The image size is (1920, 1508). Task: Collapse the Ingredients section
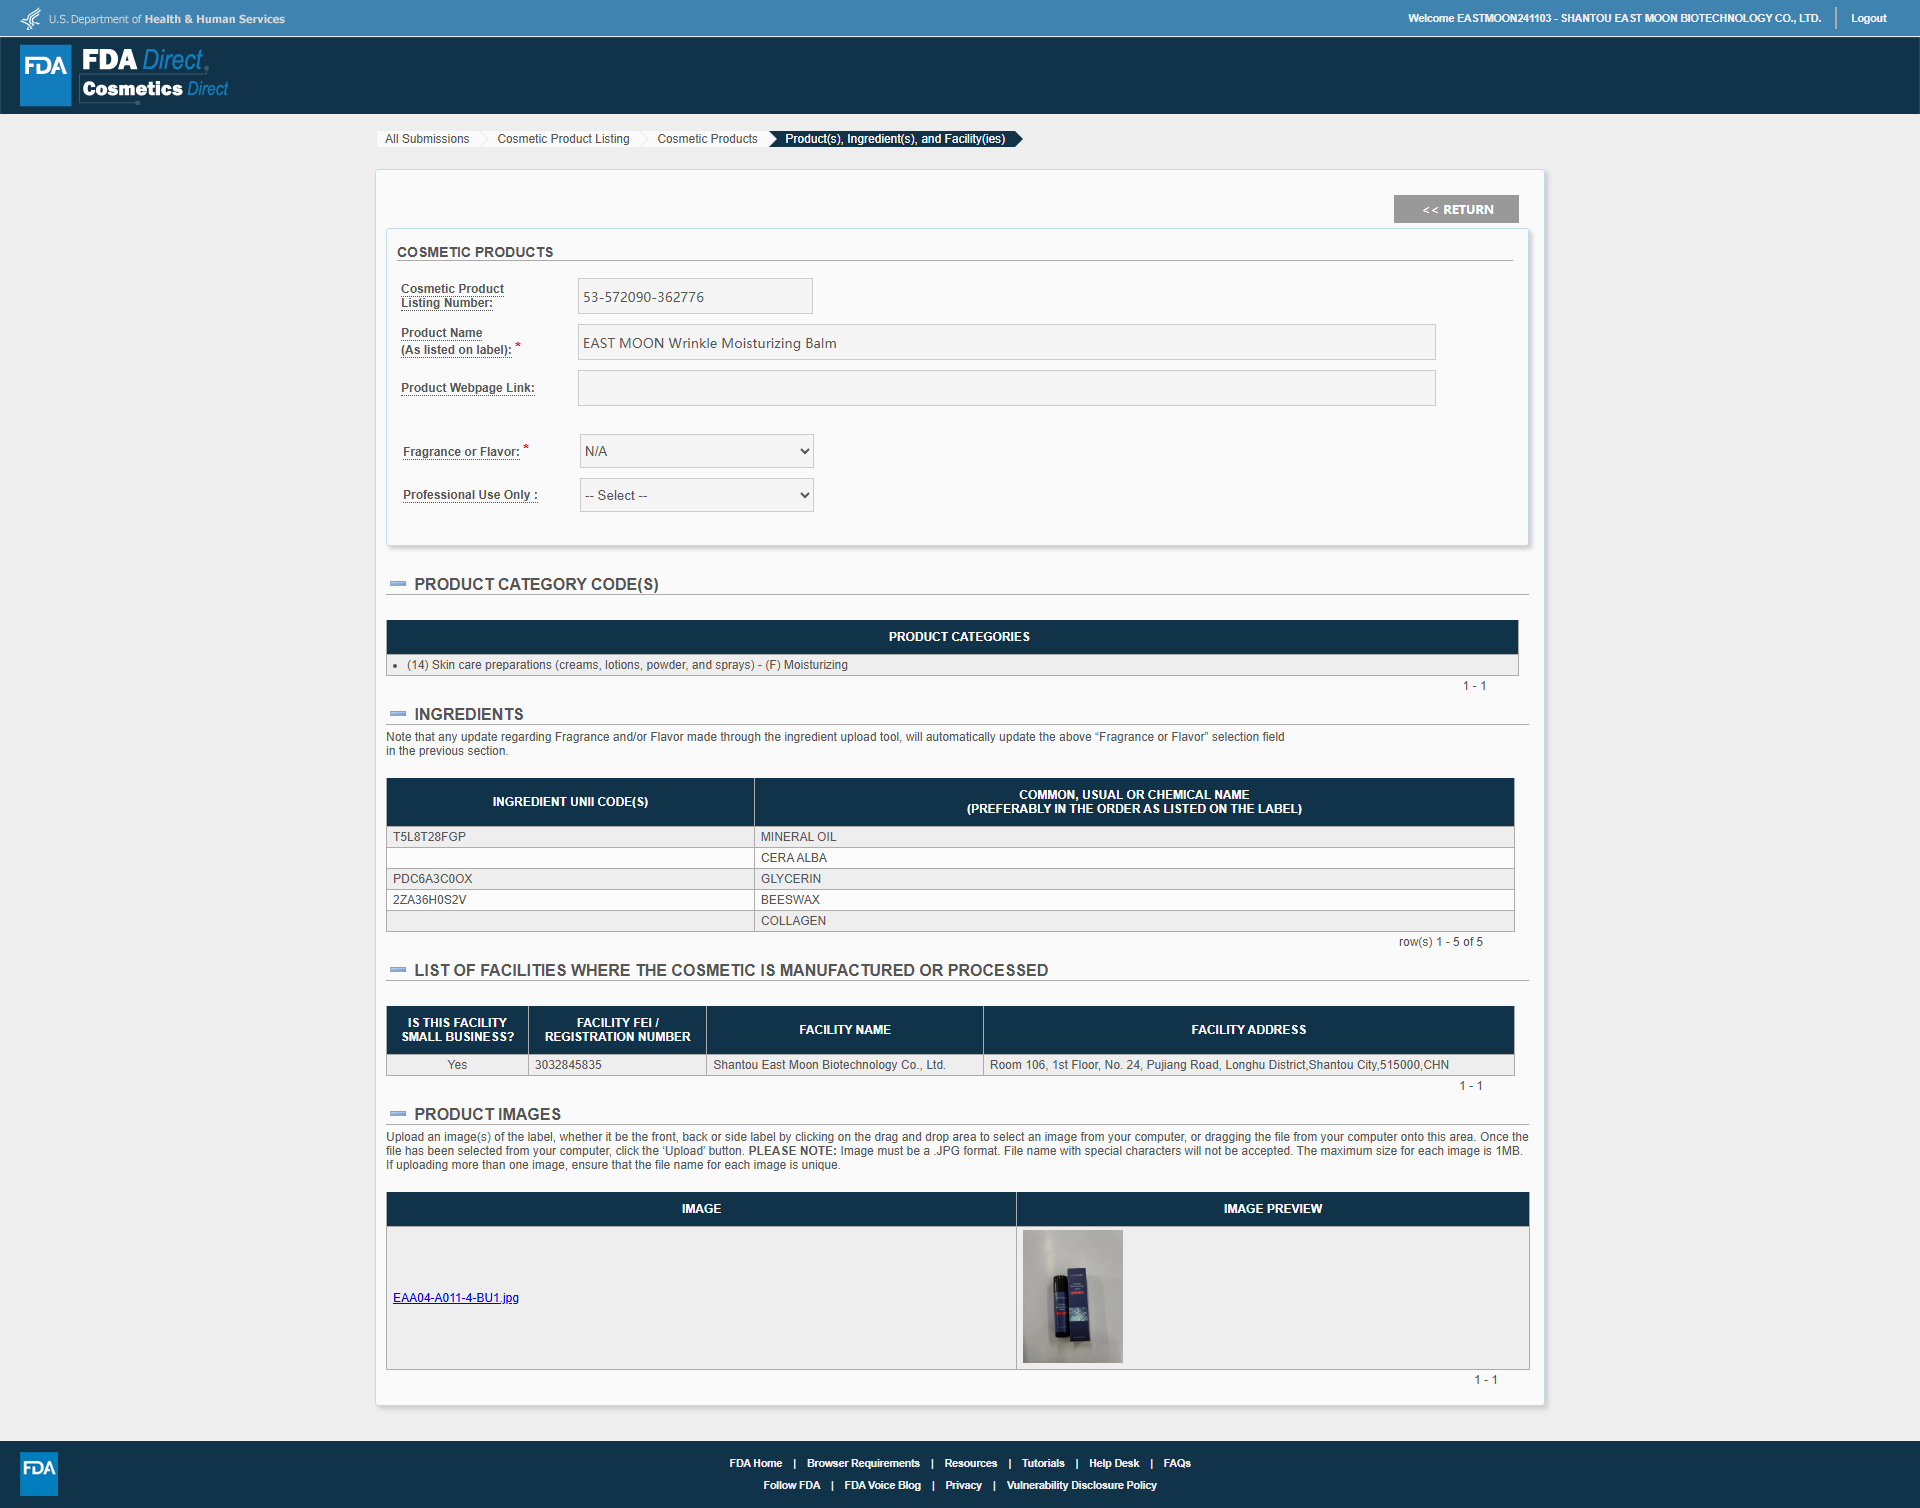tap(398, 714)
